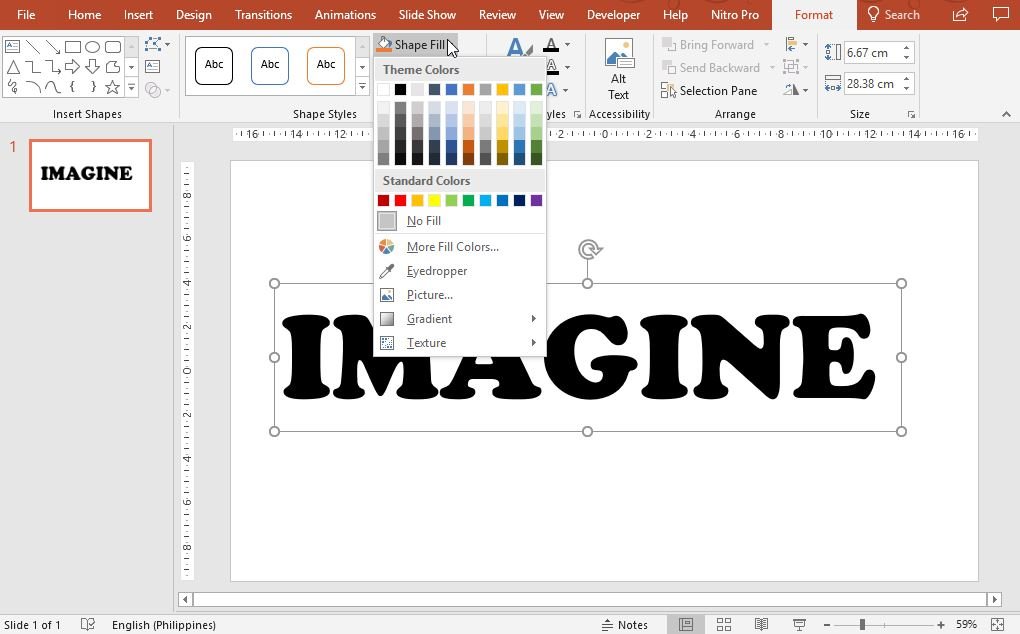The image size is (1020, 634).
Task: Open the Selection Pane
Action: tap(709, 91)
